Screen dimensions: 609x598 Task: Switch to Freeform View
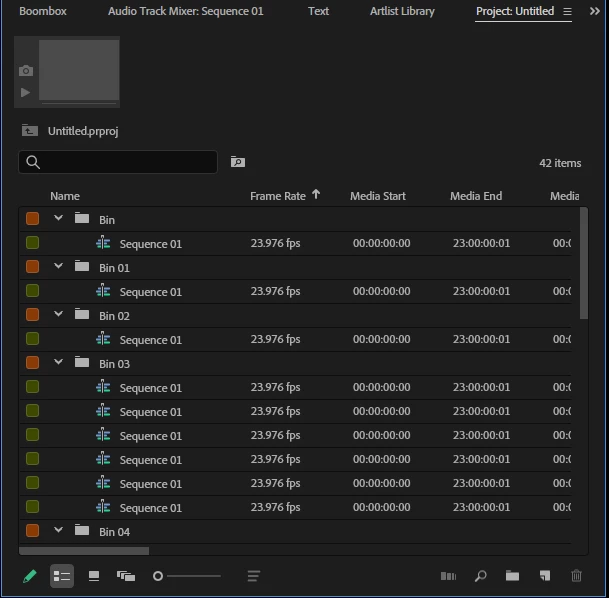tap(126, 576)
